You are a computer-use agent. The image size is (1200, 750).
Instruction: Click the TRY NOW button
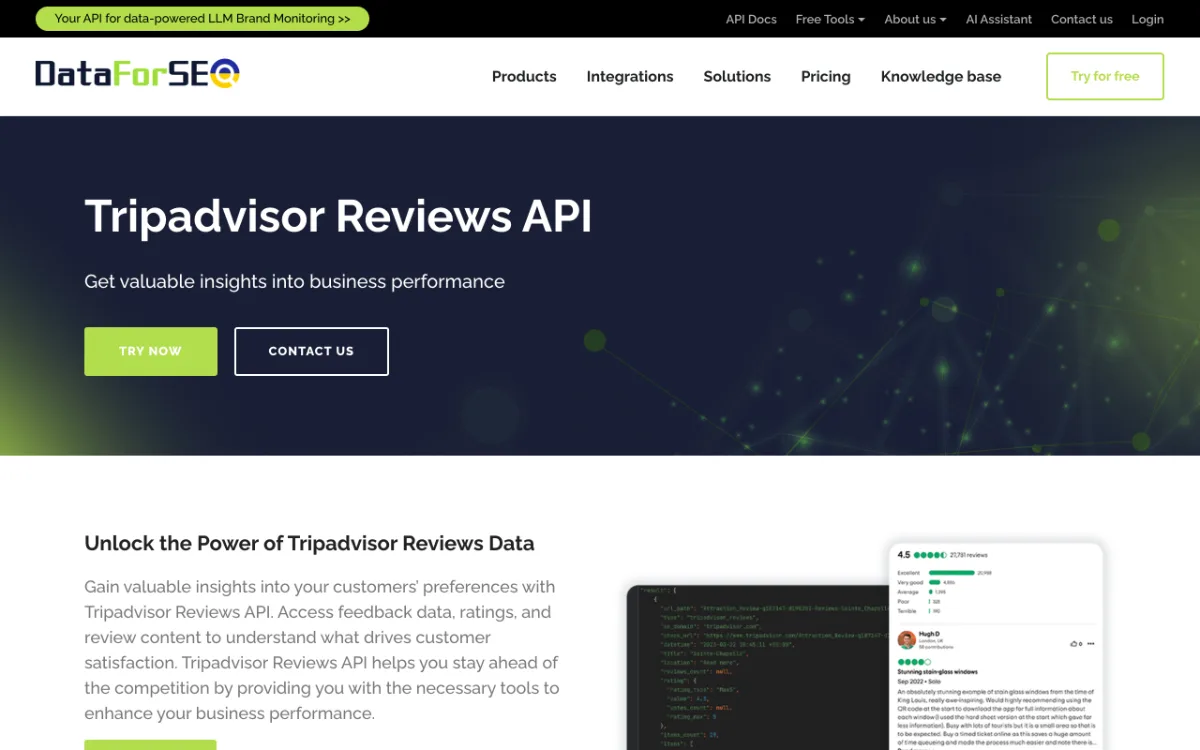coord(151,351)
